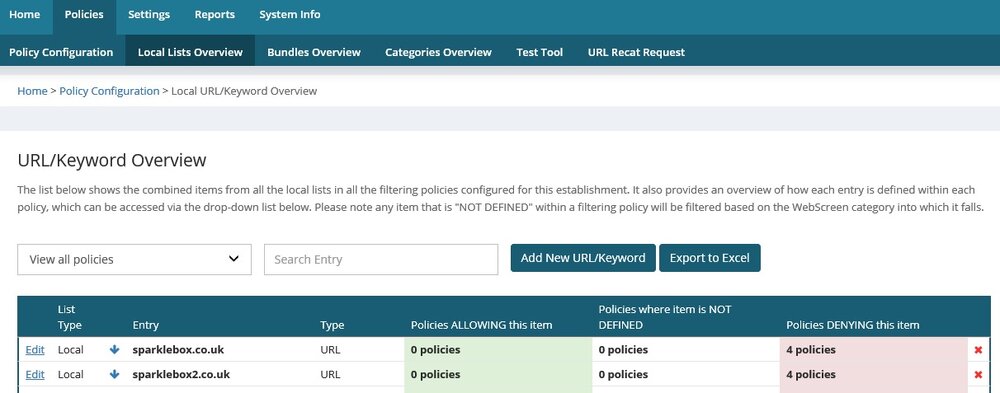Click the Entry column header

tap(145, 325)
